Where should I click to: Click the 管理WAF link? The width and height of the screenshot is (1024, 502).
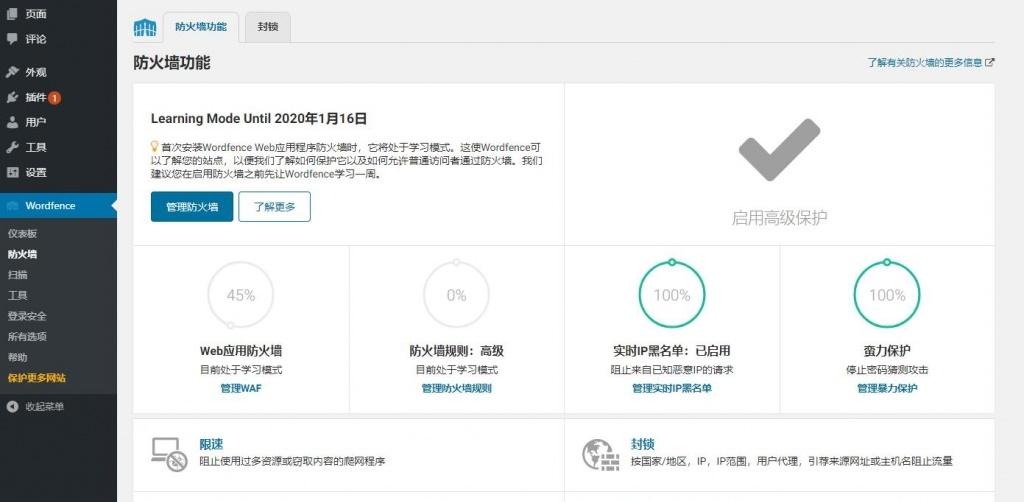click(241, 388)
